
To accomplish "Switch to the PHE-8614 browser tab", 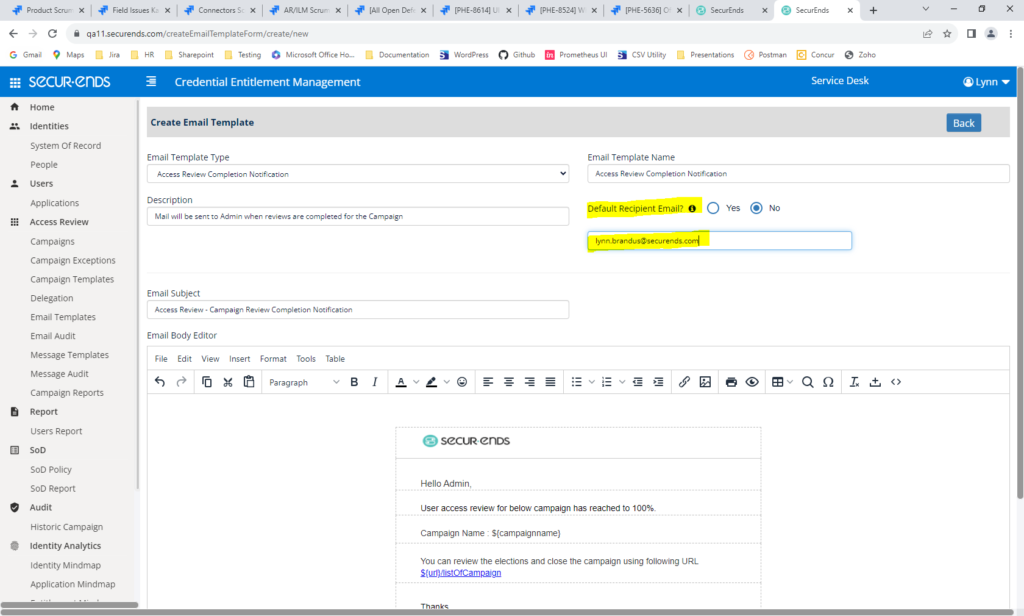I will click(x=475, y=10).
